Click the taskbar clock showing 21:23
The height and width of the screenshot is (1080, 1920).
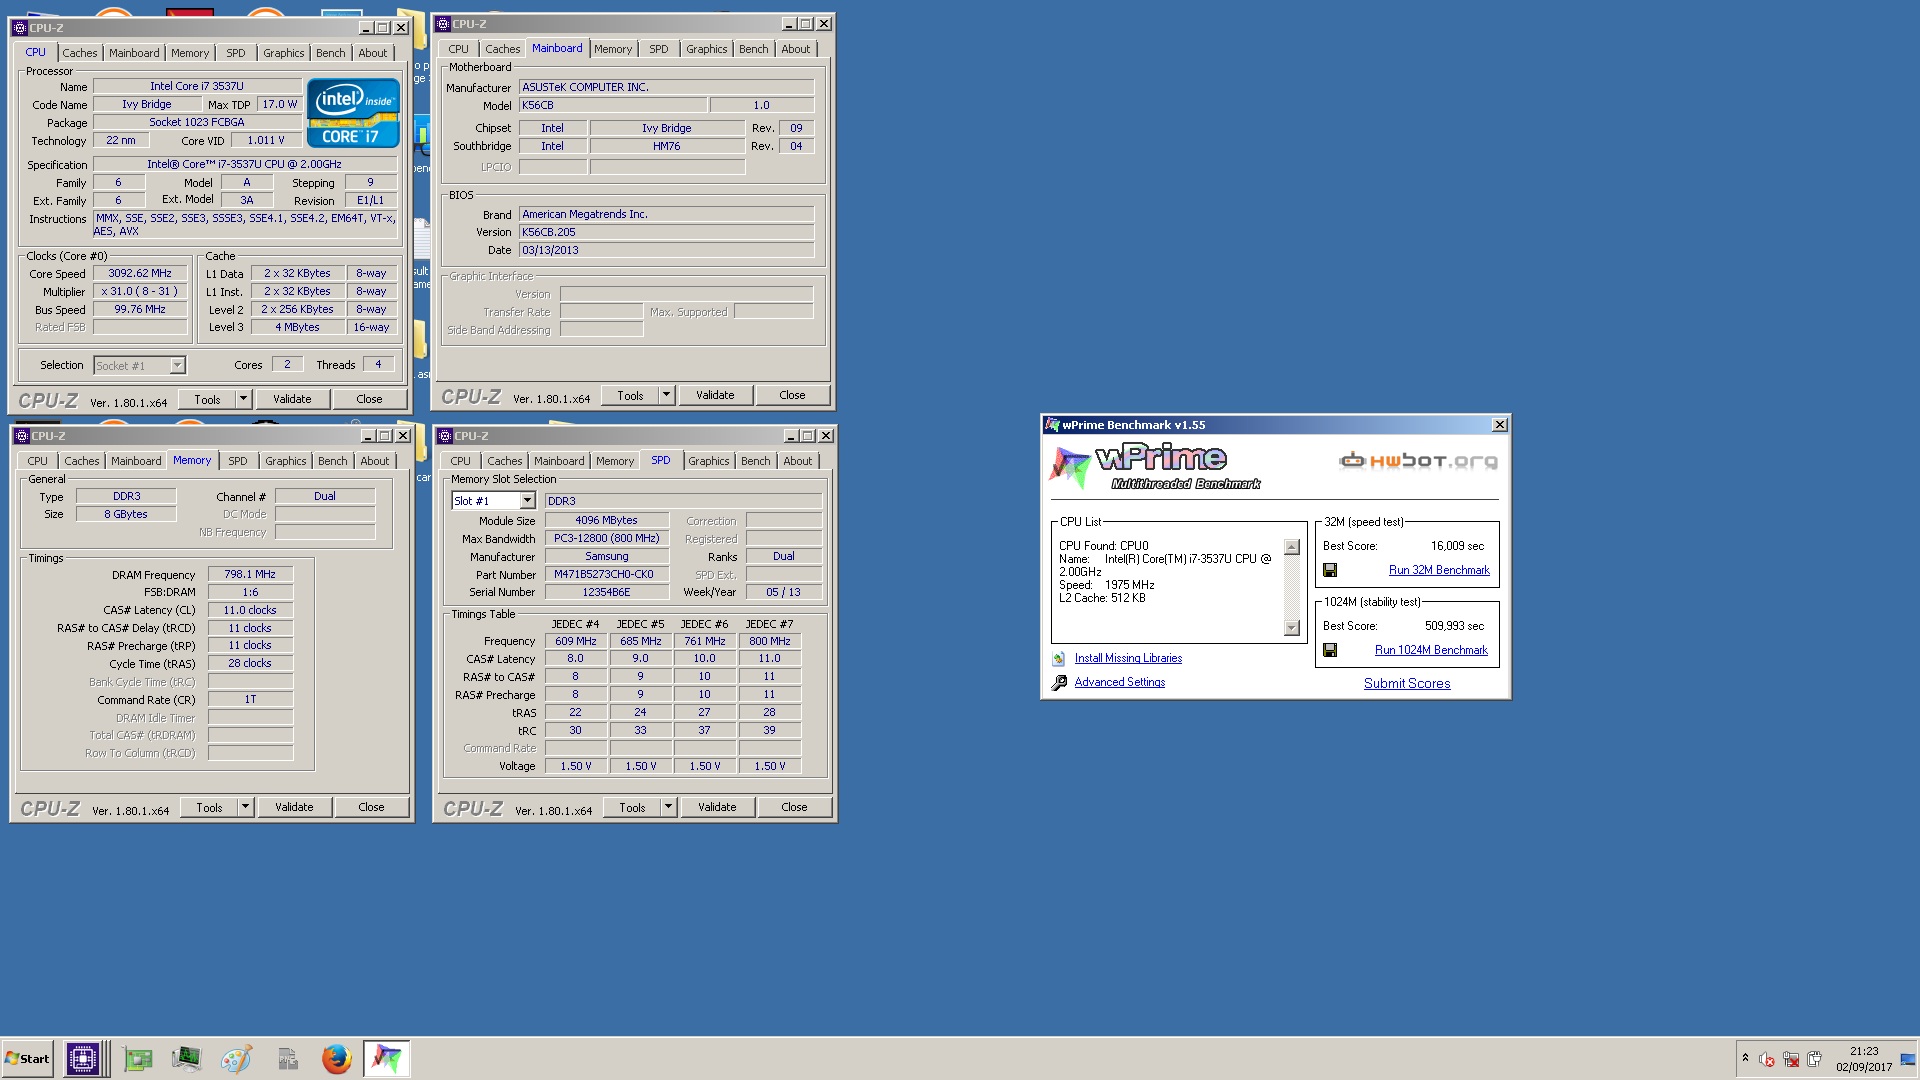point(1864,1059)
